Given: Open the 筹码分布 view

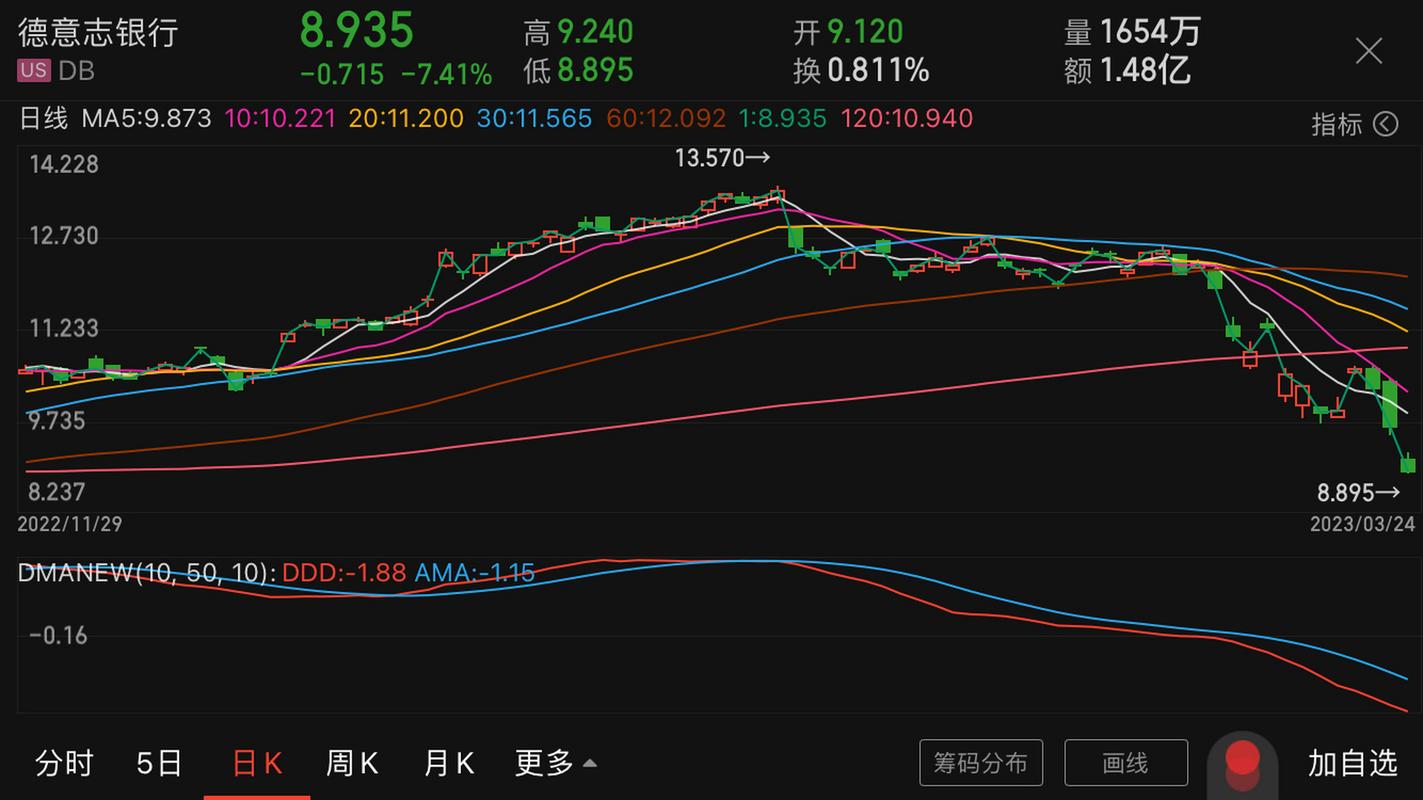Looking at the screenshot, I should tap(981, 763).
